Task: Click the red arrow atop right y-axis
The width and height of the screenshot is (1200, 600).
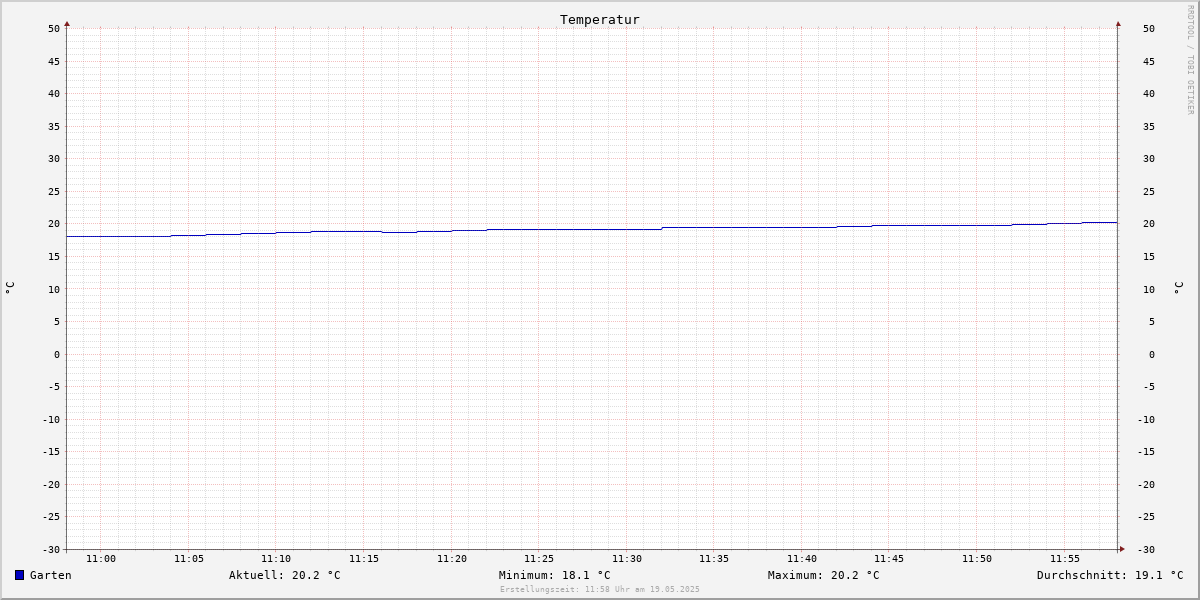Action: pos(1118,23)
